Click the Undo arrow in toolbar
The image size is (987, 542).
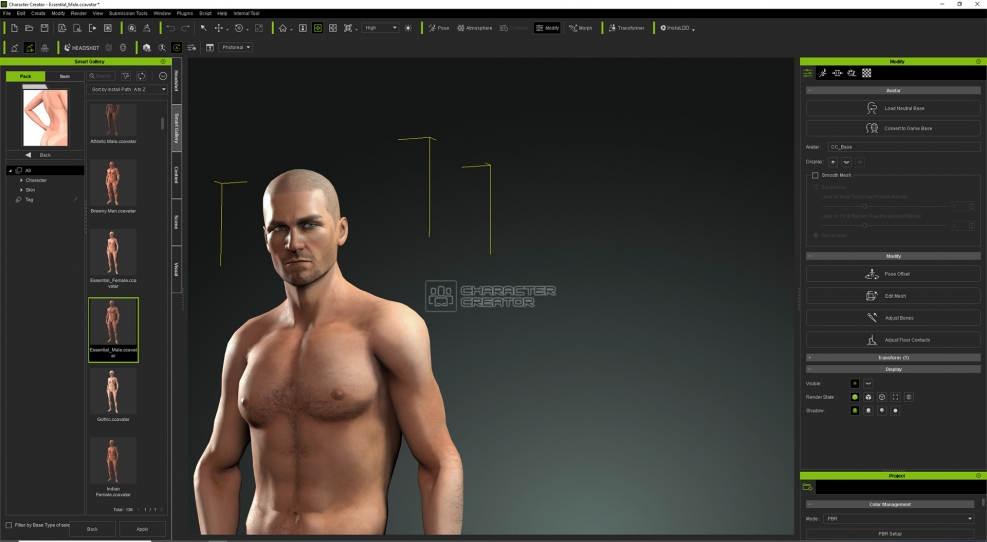pyautogui.click(x=170, y=28)
